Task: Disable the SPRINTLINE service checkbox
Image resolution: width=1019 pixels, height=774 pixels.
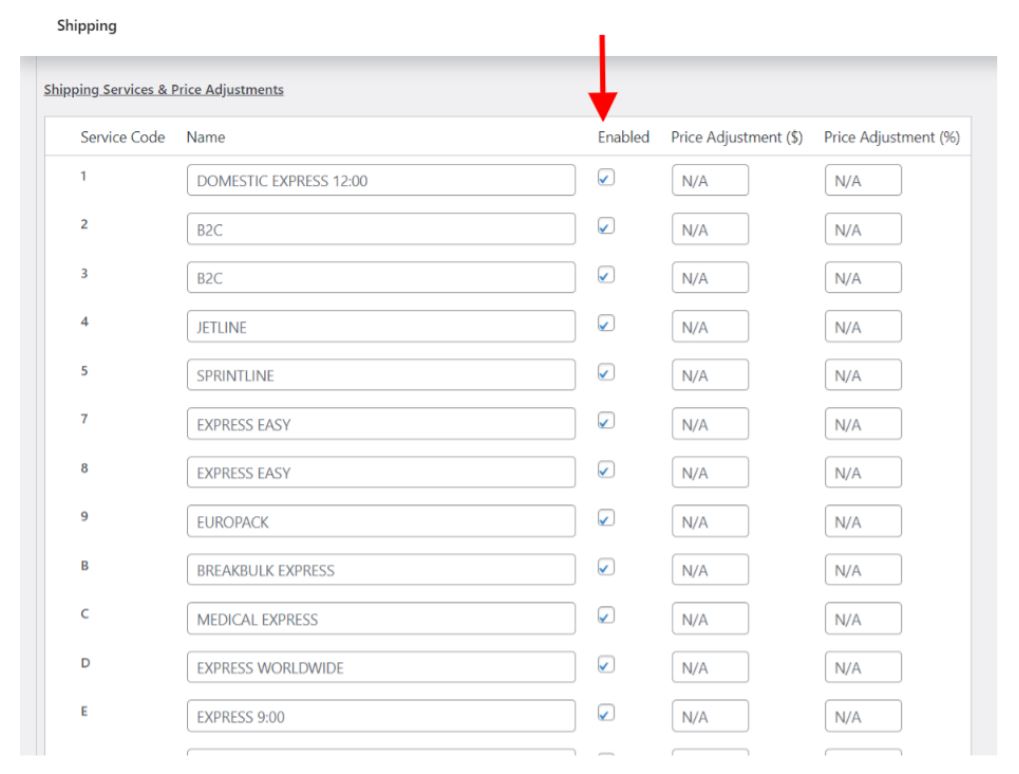Action: tap(606, 372)
